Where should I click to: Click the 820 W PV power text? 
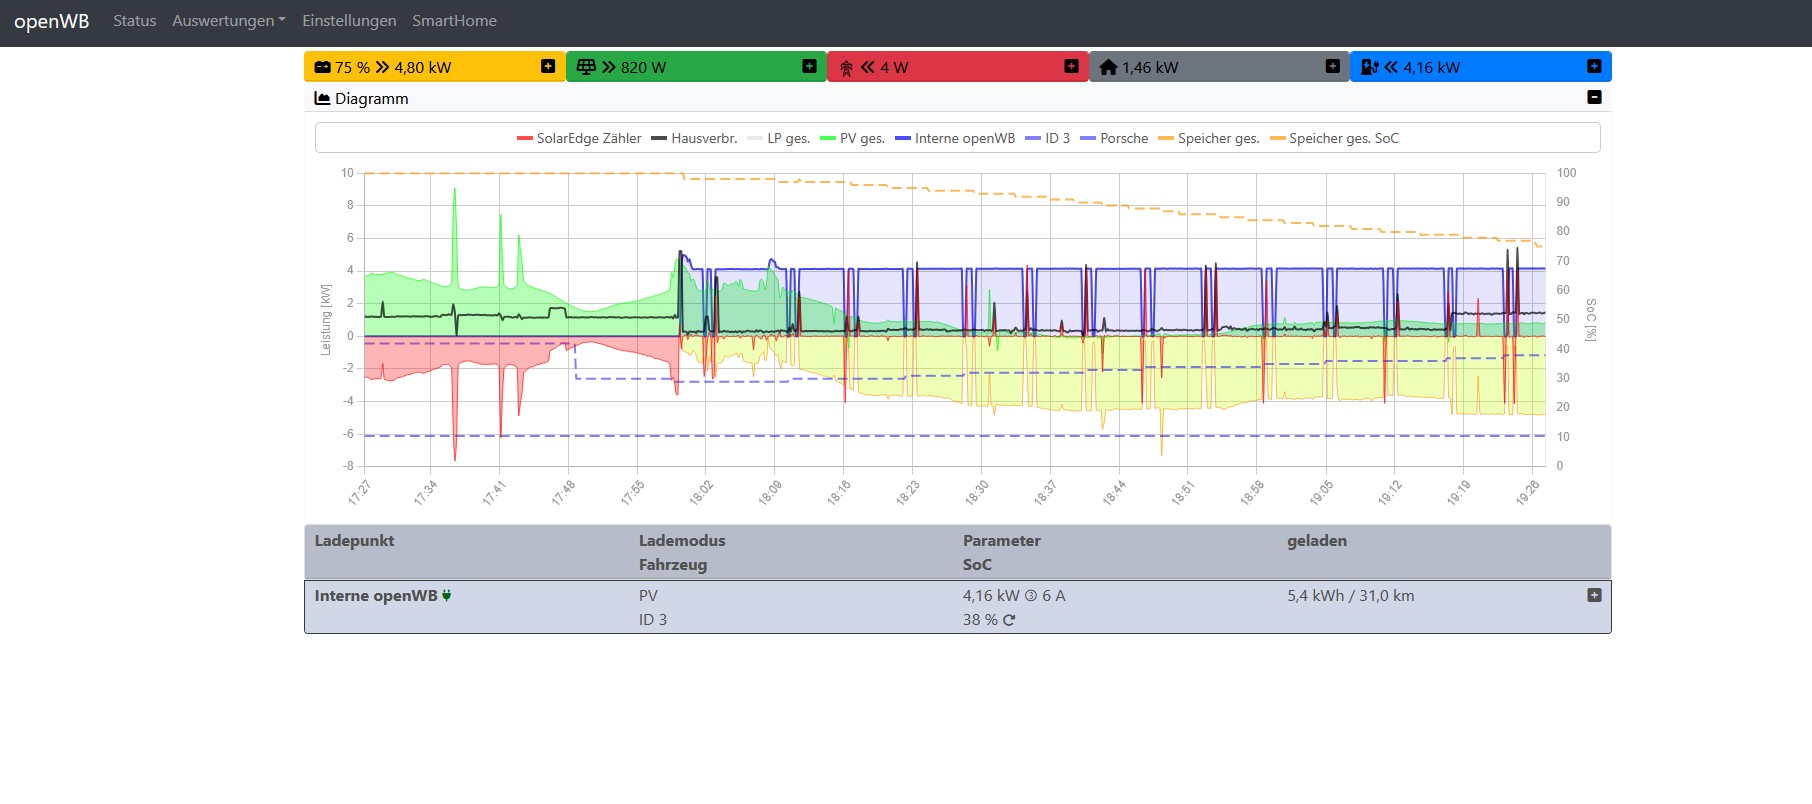[x=643, y=67]
